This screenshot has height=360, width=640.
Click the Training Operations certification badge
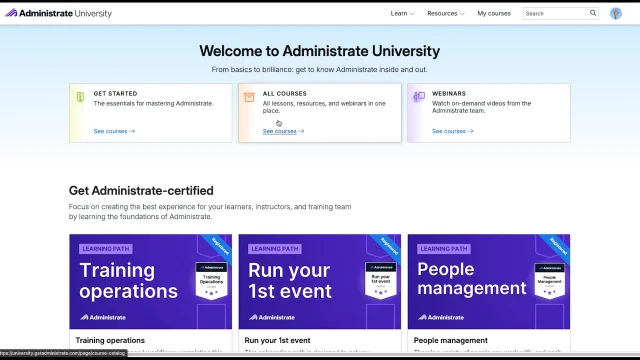tap(211, 281)
